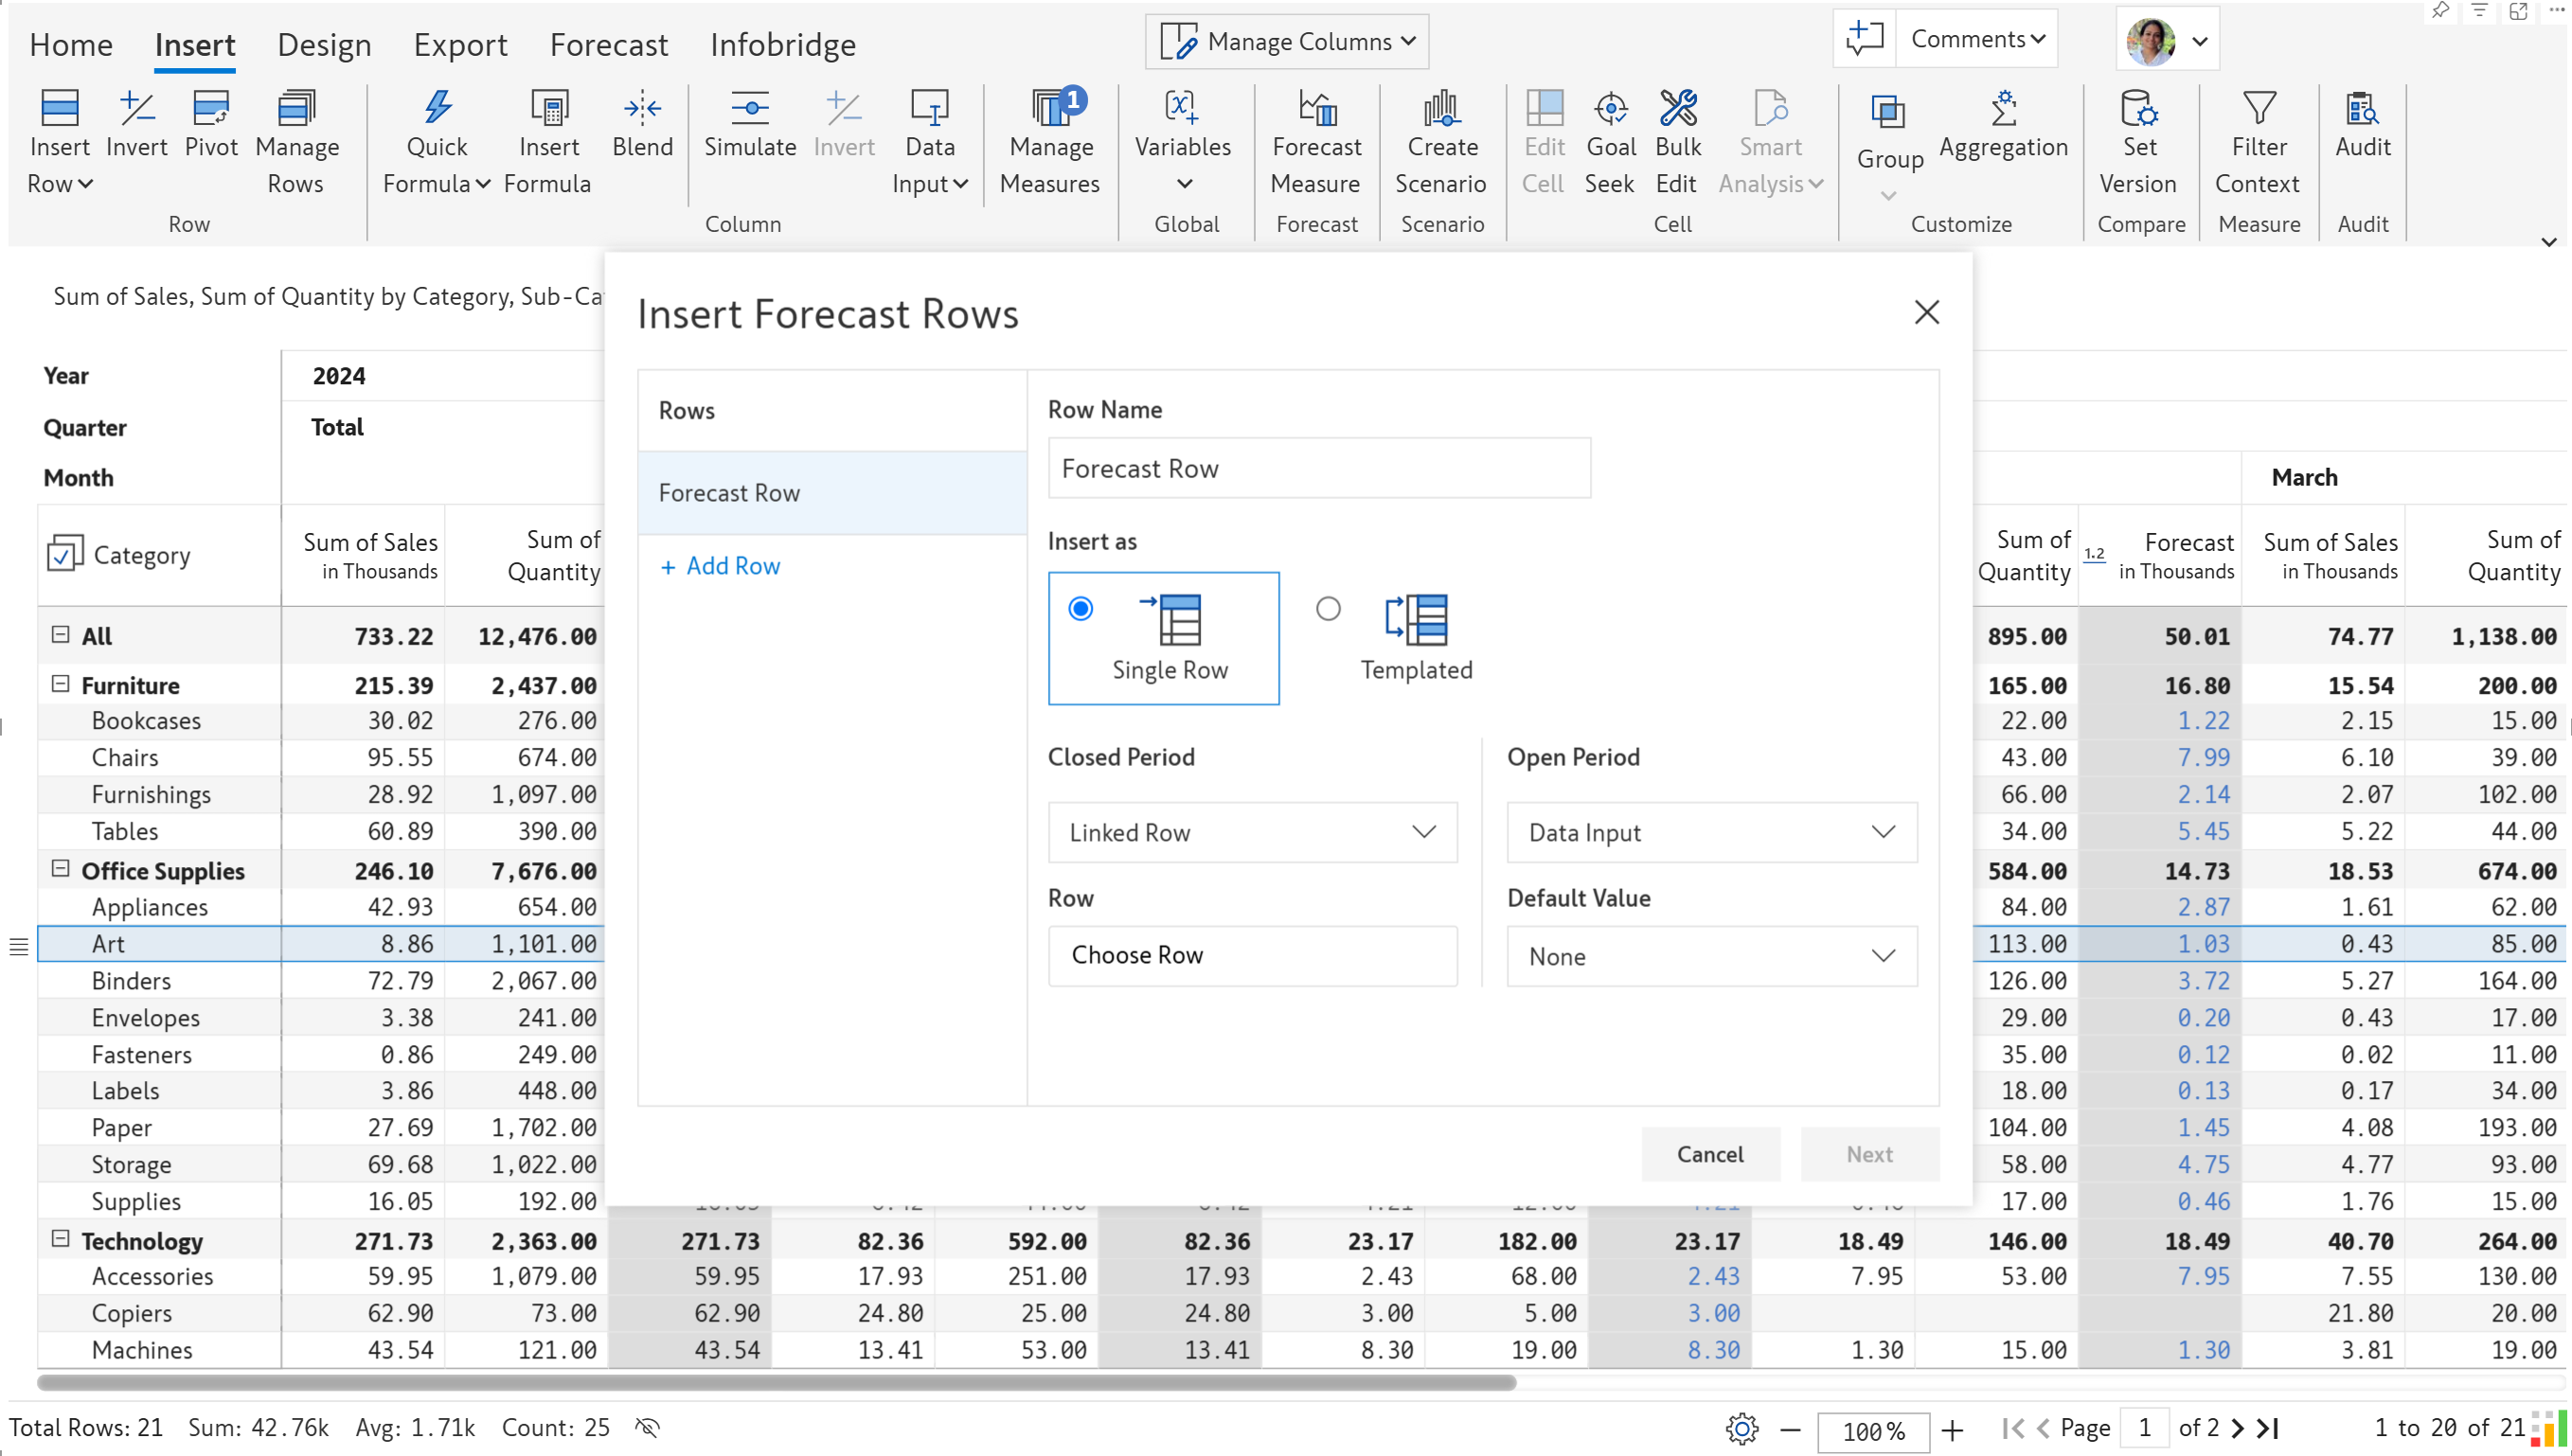
Task: Click the Create Scenario icon
Action: (1441, 108)
